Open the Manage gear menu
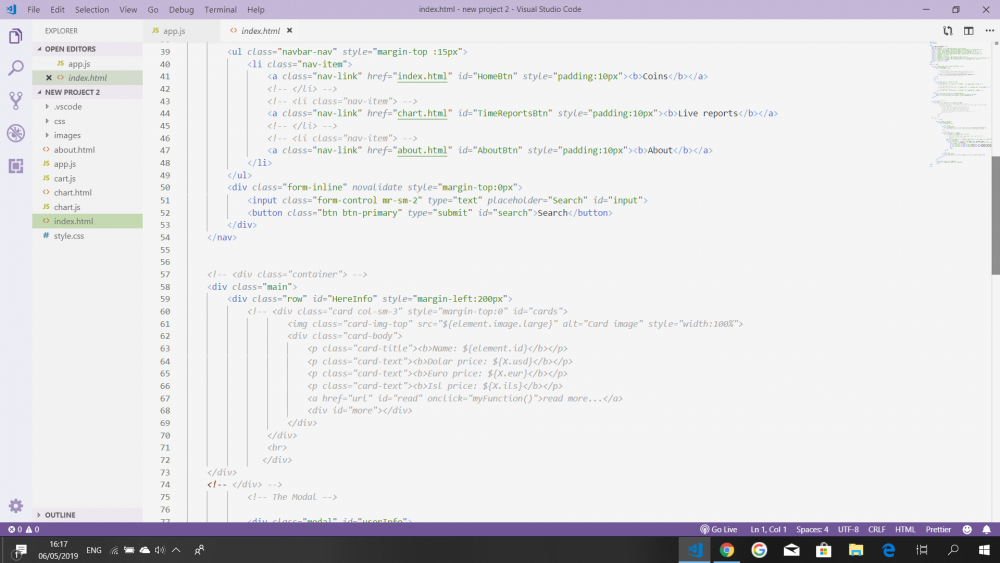Viewport: 1000px width, 563px height. (x=15, y=506)
